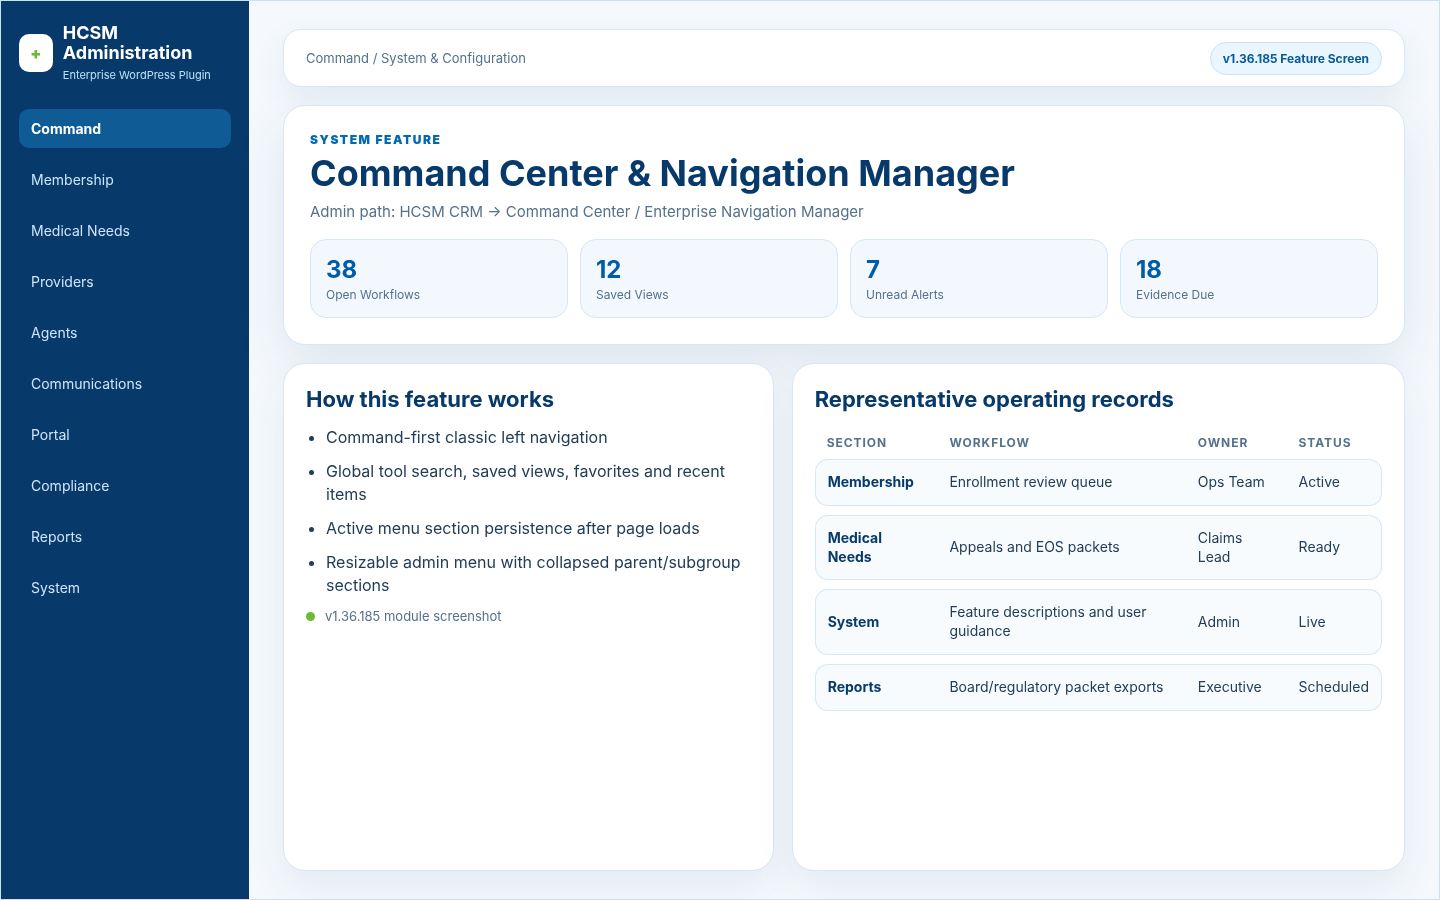Select Compliance in the sidebar
Screen dimensions: 1440x900
tap(125, 486)
